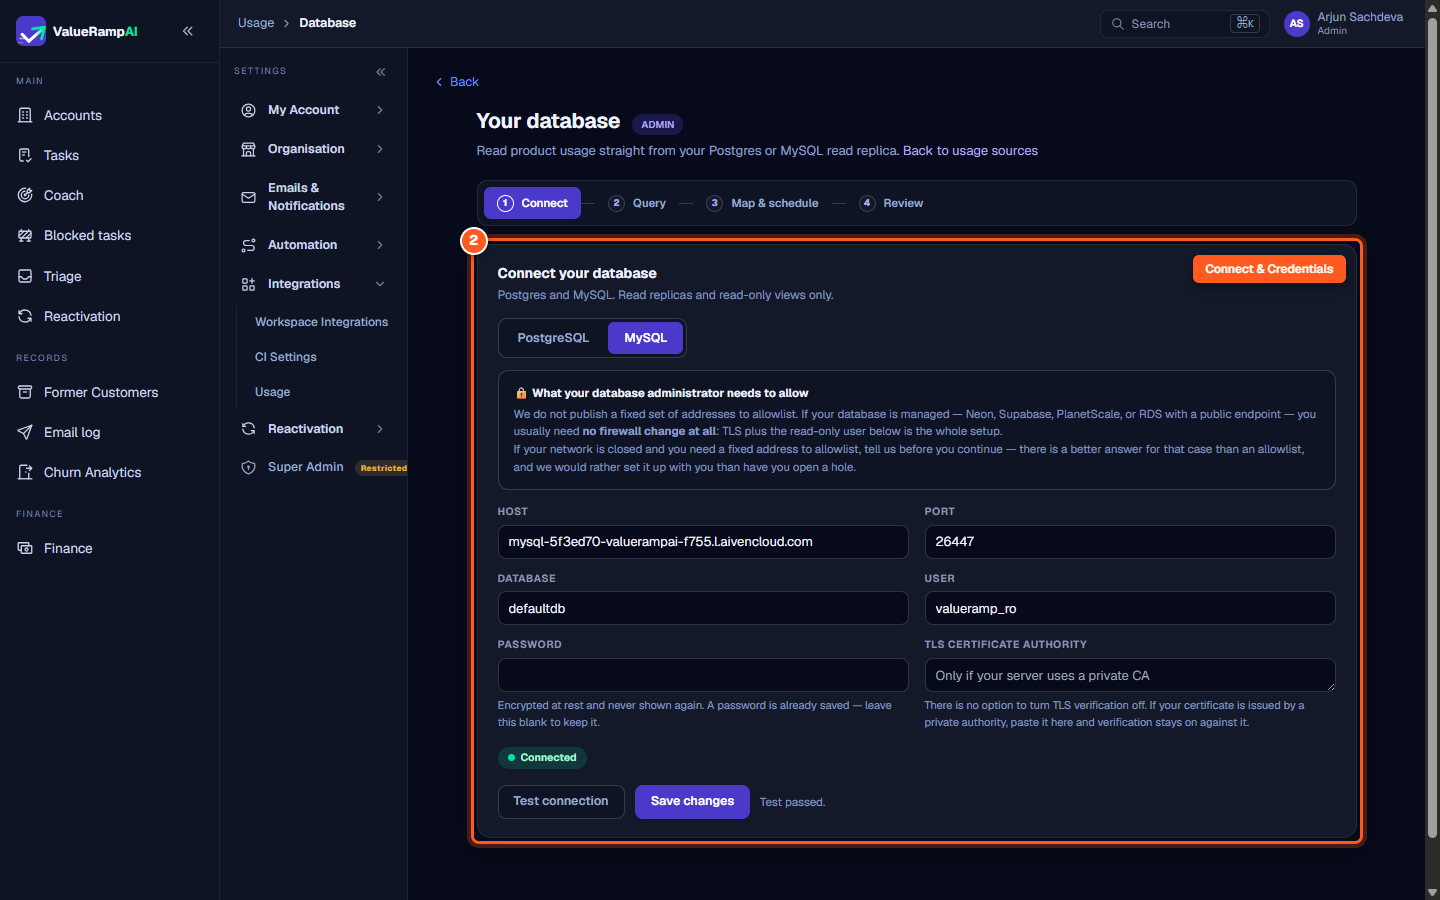
Task: Click the Churn Analytics chart icon
Action: click(25, 472)
